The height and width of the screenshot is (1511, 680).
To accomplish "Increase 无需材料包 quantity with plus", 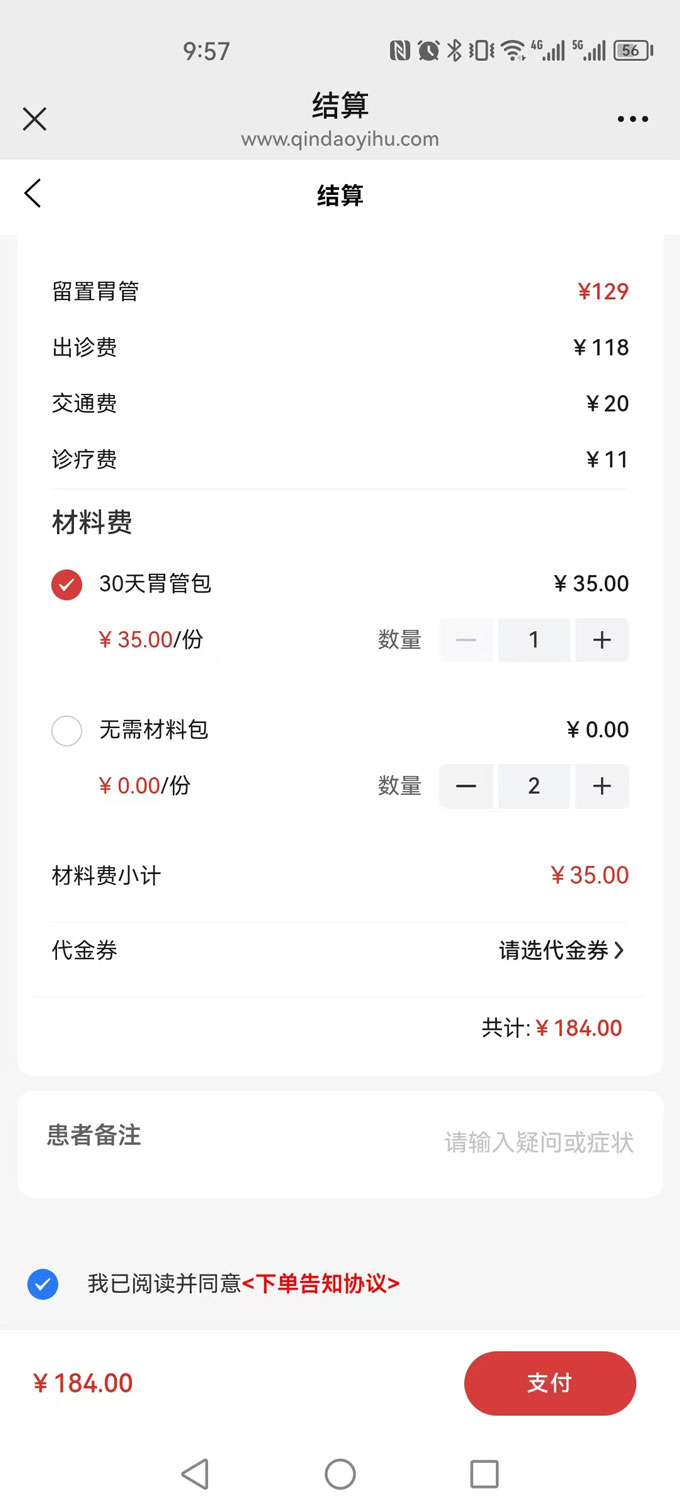I will click(602, 786).
